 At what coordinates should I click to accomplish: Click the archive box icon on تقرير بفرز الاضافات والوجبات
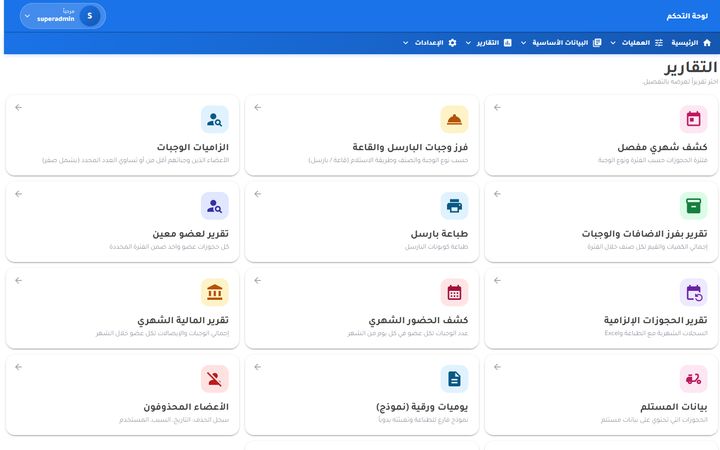coord(693,206)
